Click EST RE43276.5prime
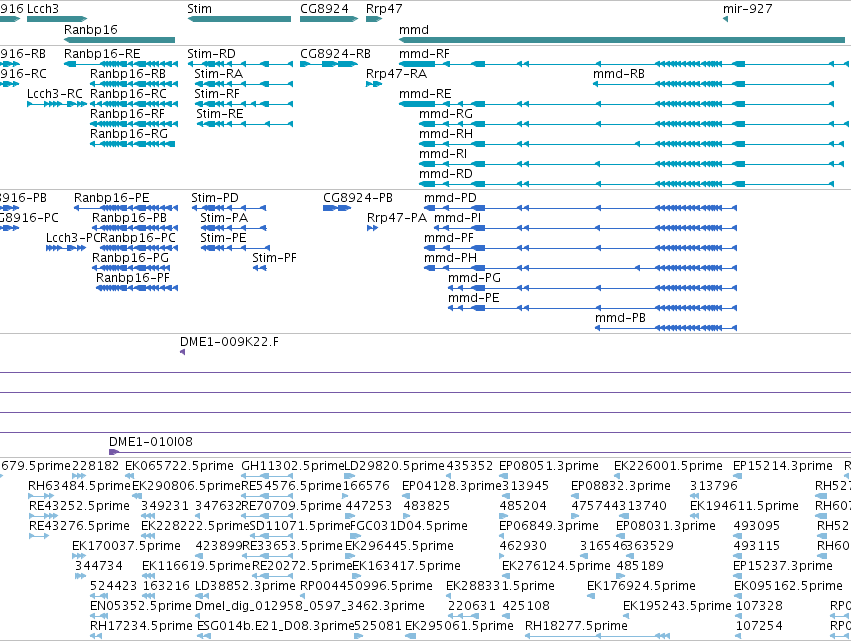This screenshot has width=851, height=641. tap(79, 526)
